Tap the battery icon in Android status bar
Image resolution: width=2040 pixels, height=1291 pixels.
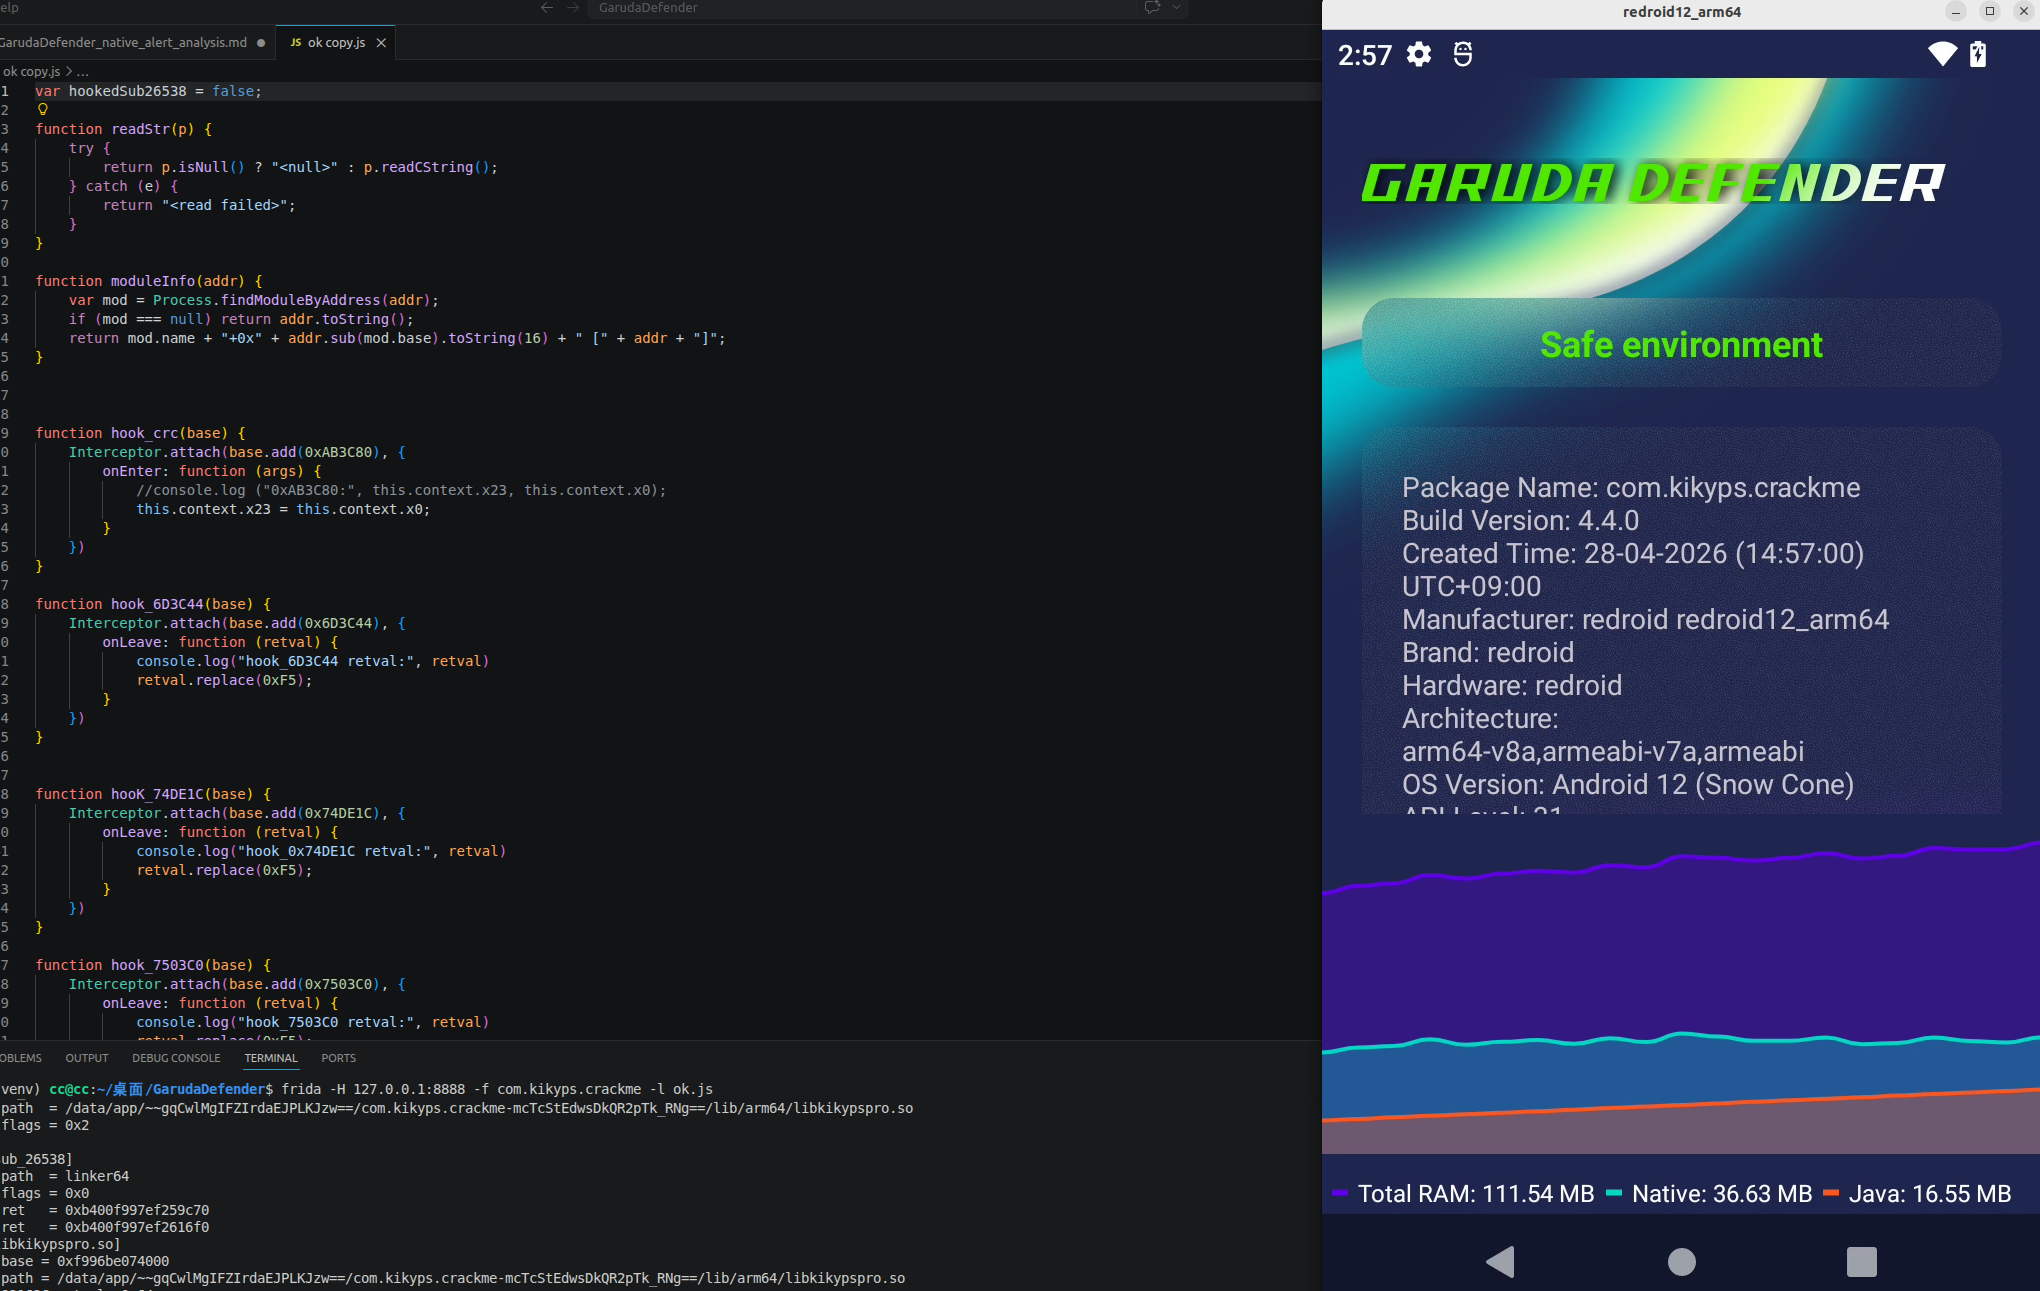[x=1978, y=54]
